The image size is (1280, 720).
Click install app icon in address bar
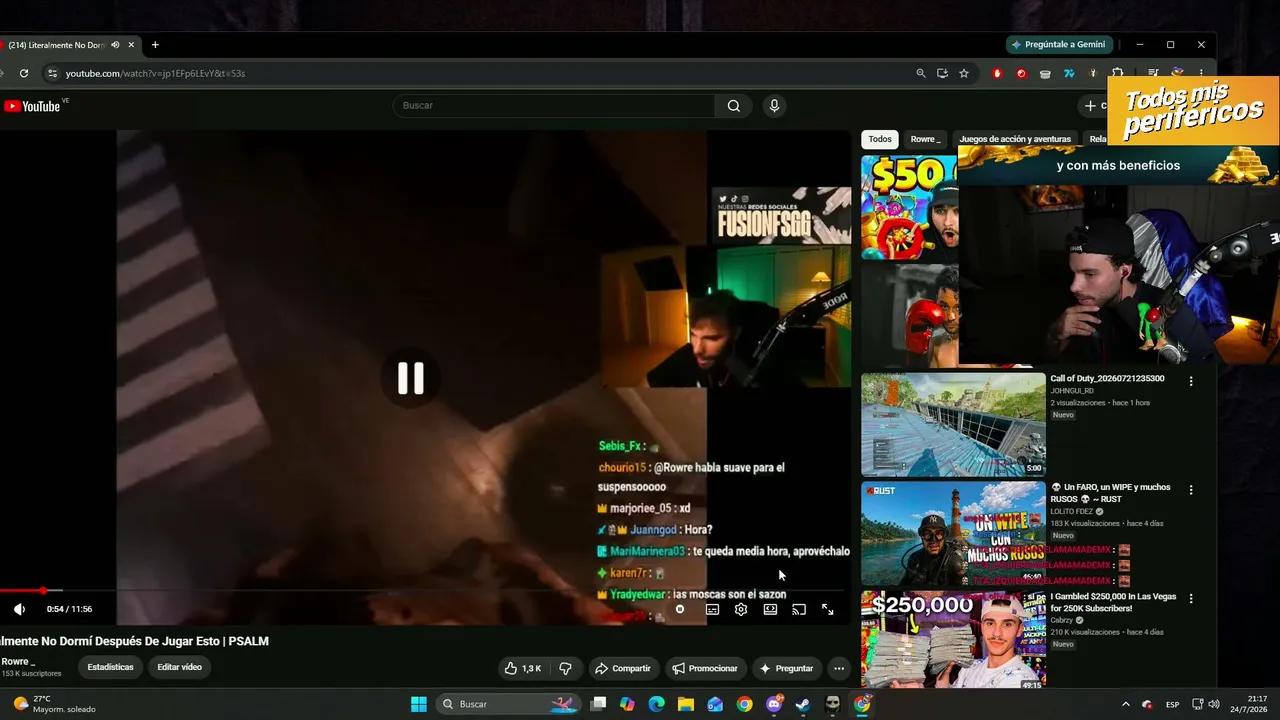943,73
